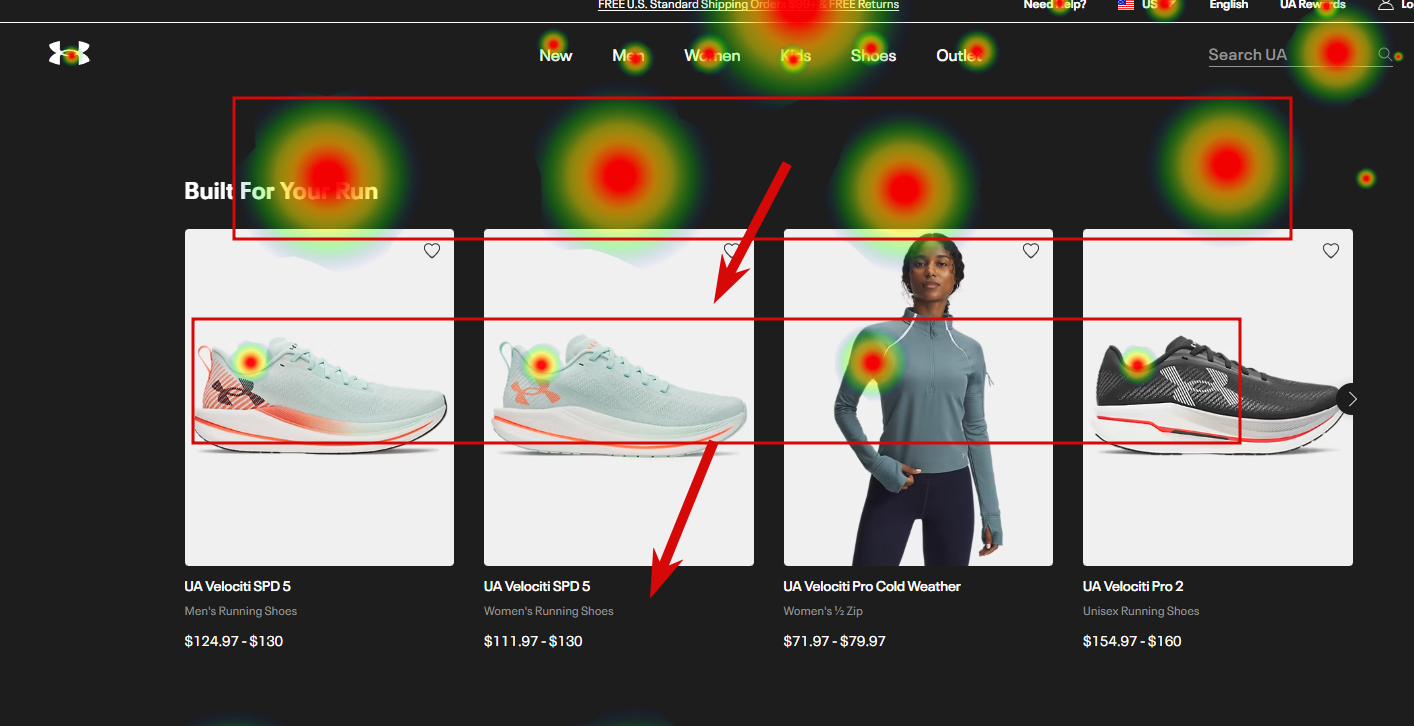Image resolution: width=1414 pixels, height=726 pixels.
Task: Favorite the UA Velociti Pro 2
Action: tap(1331, 251)
